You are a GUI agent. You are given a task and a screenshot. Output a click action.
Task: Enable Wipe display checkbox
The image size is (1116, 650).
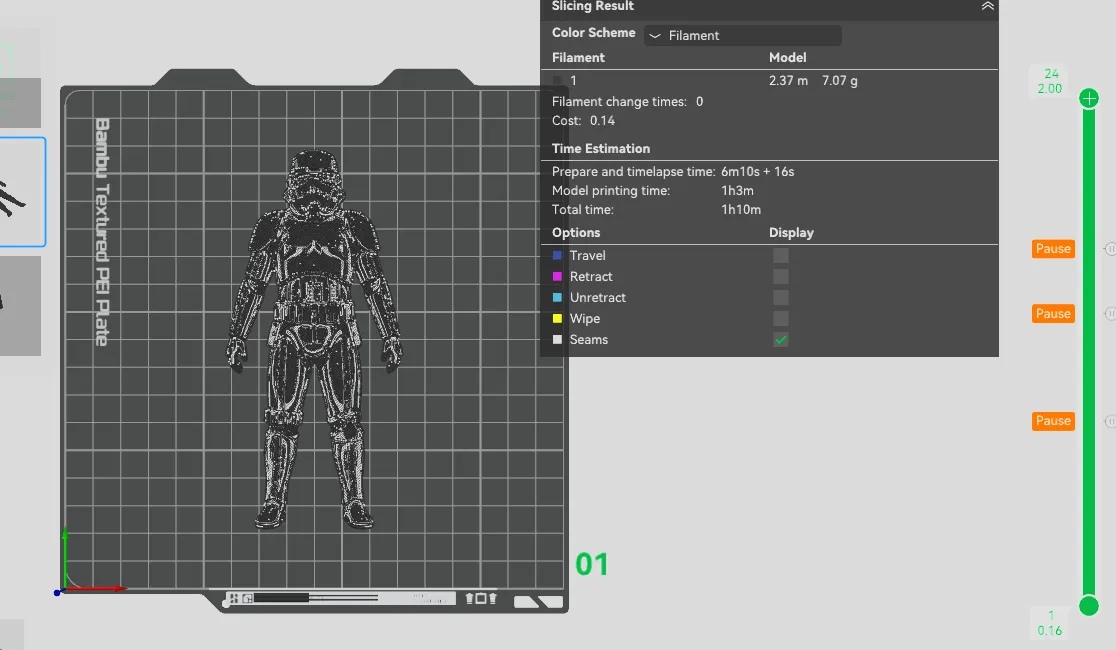(x=781, y=318)
